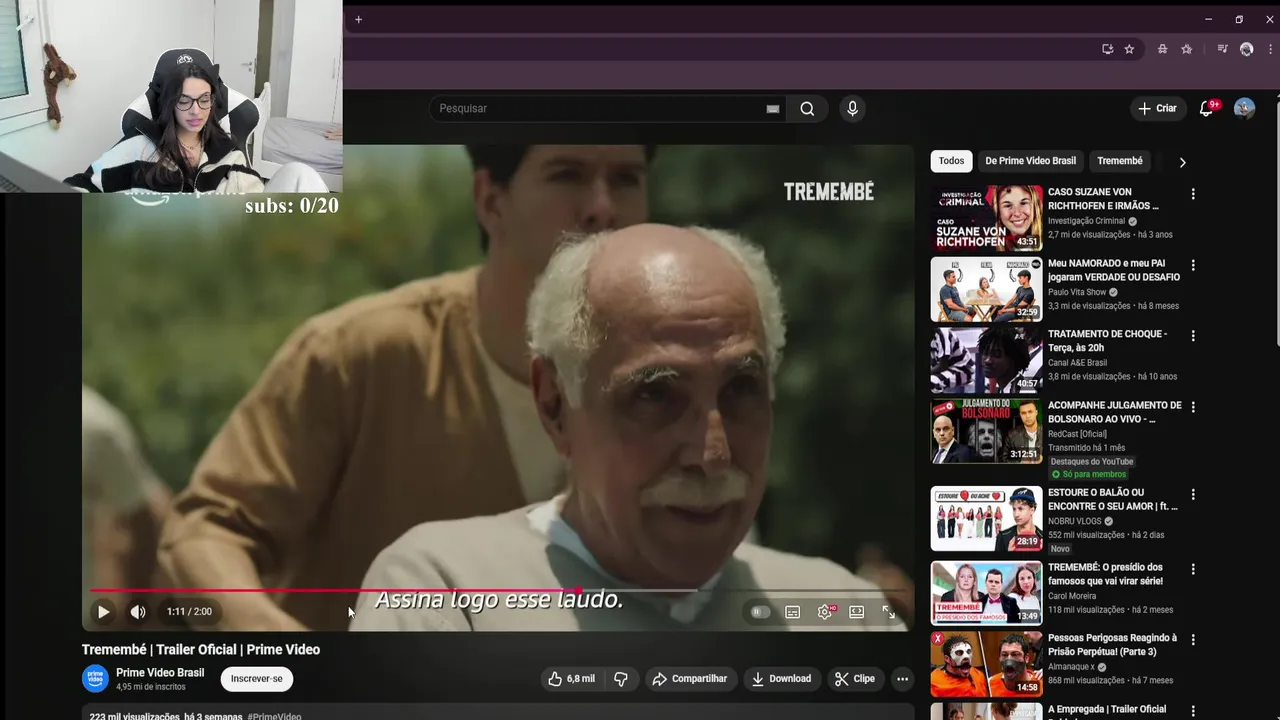1280x720 pixels.
Task: Select the 'Tremembé' filter chip
Action: click(1119, 161)
